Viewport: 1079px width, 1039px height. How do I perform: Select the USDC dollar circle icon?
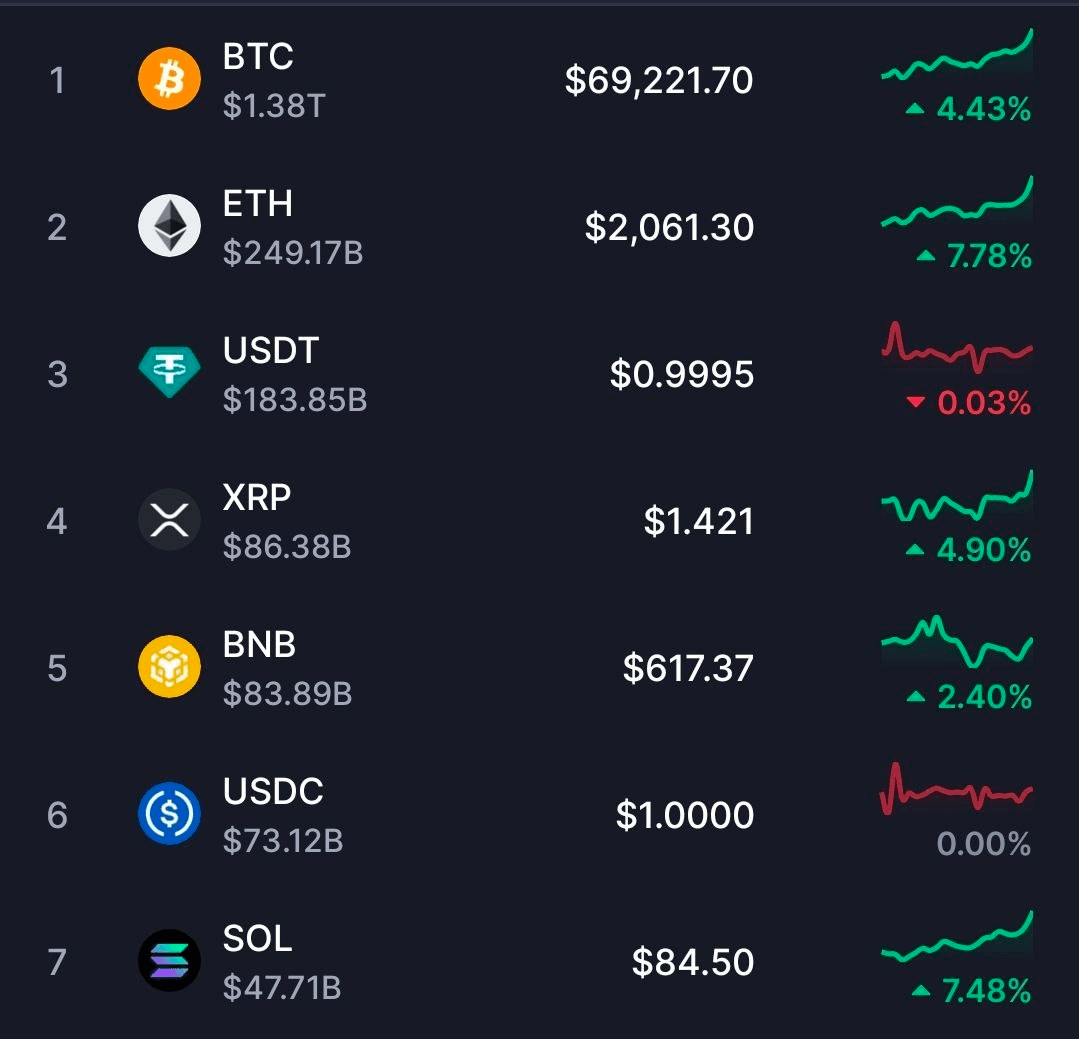click(168, 811)
